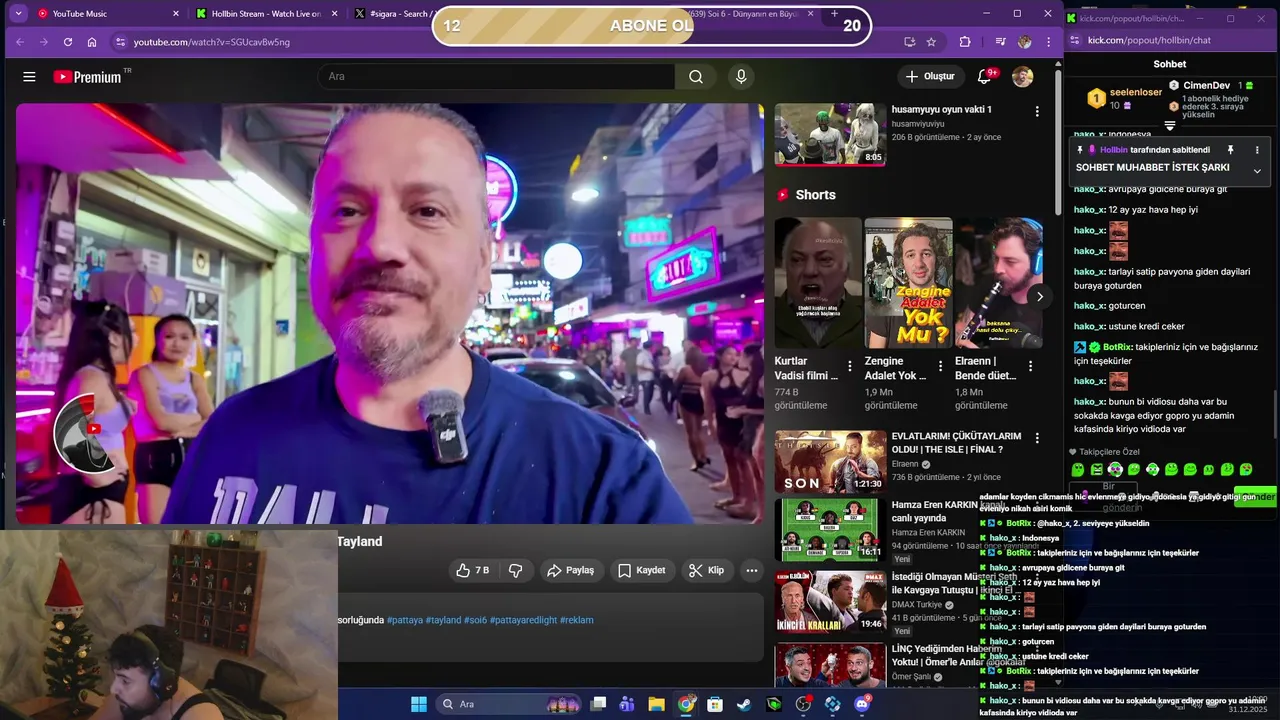
Task: Open a new Chrome tab
Action: point(834,14)
